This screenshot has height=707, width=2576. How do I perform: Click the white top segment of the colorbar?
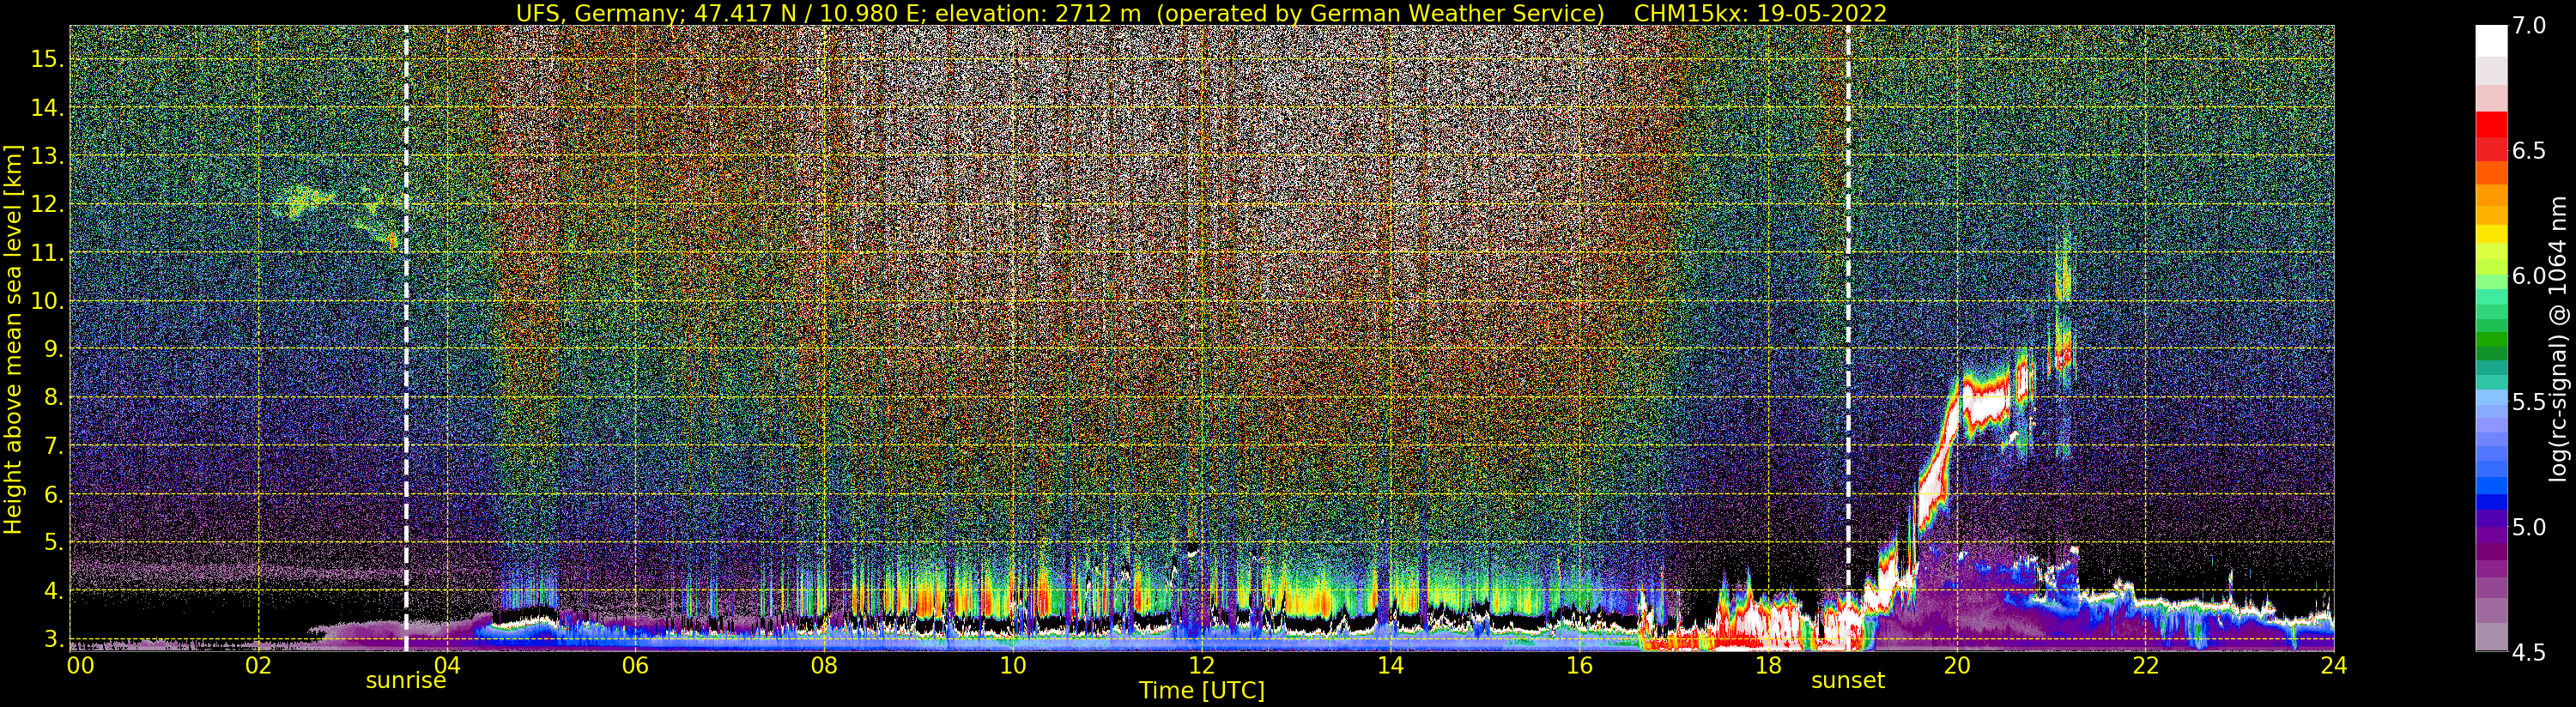click(2491, 41)
